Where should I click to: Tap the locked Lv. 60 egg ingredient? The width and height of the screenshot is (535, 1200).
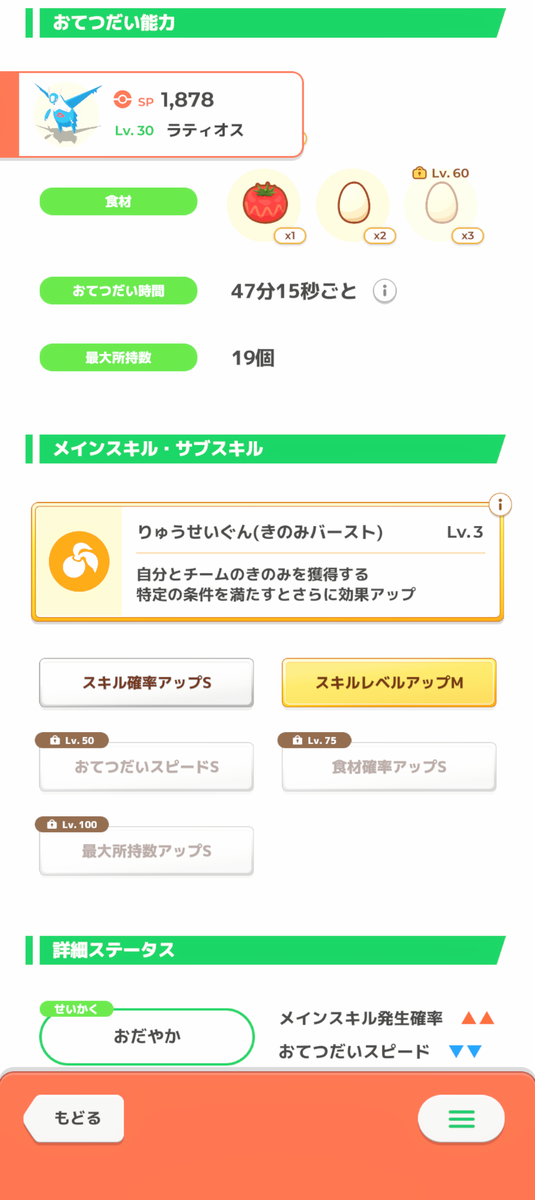440,204
